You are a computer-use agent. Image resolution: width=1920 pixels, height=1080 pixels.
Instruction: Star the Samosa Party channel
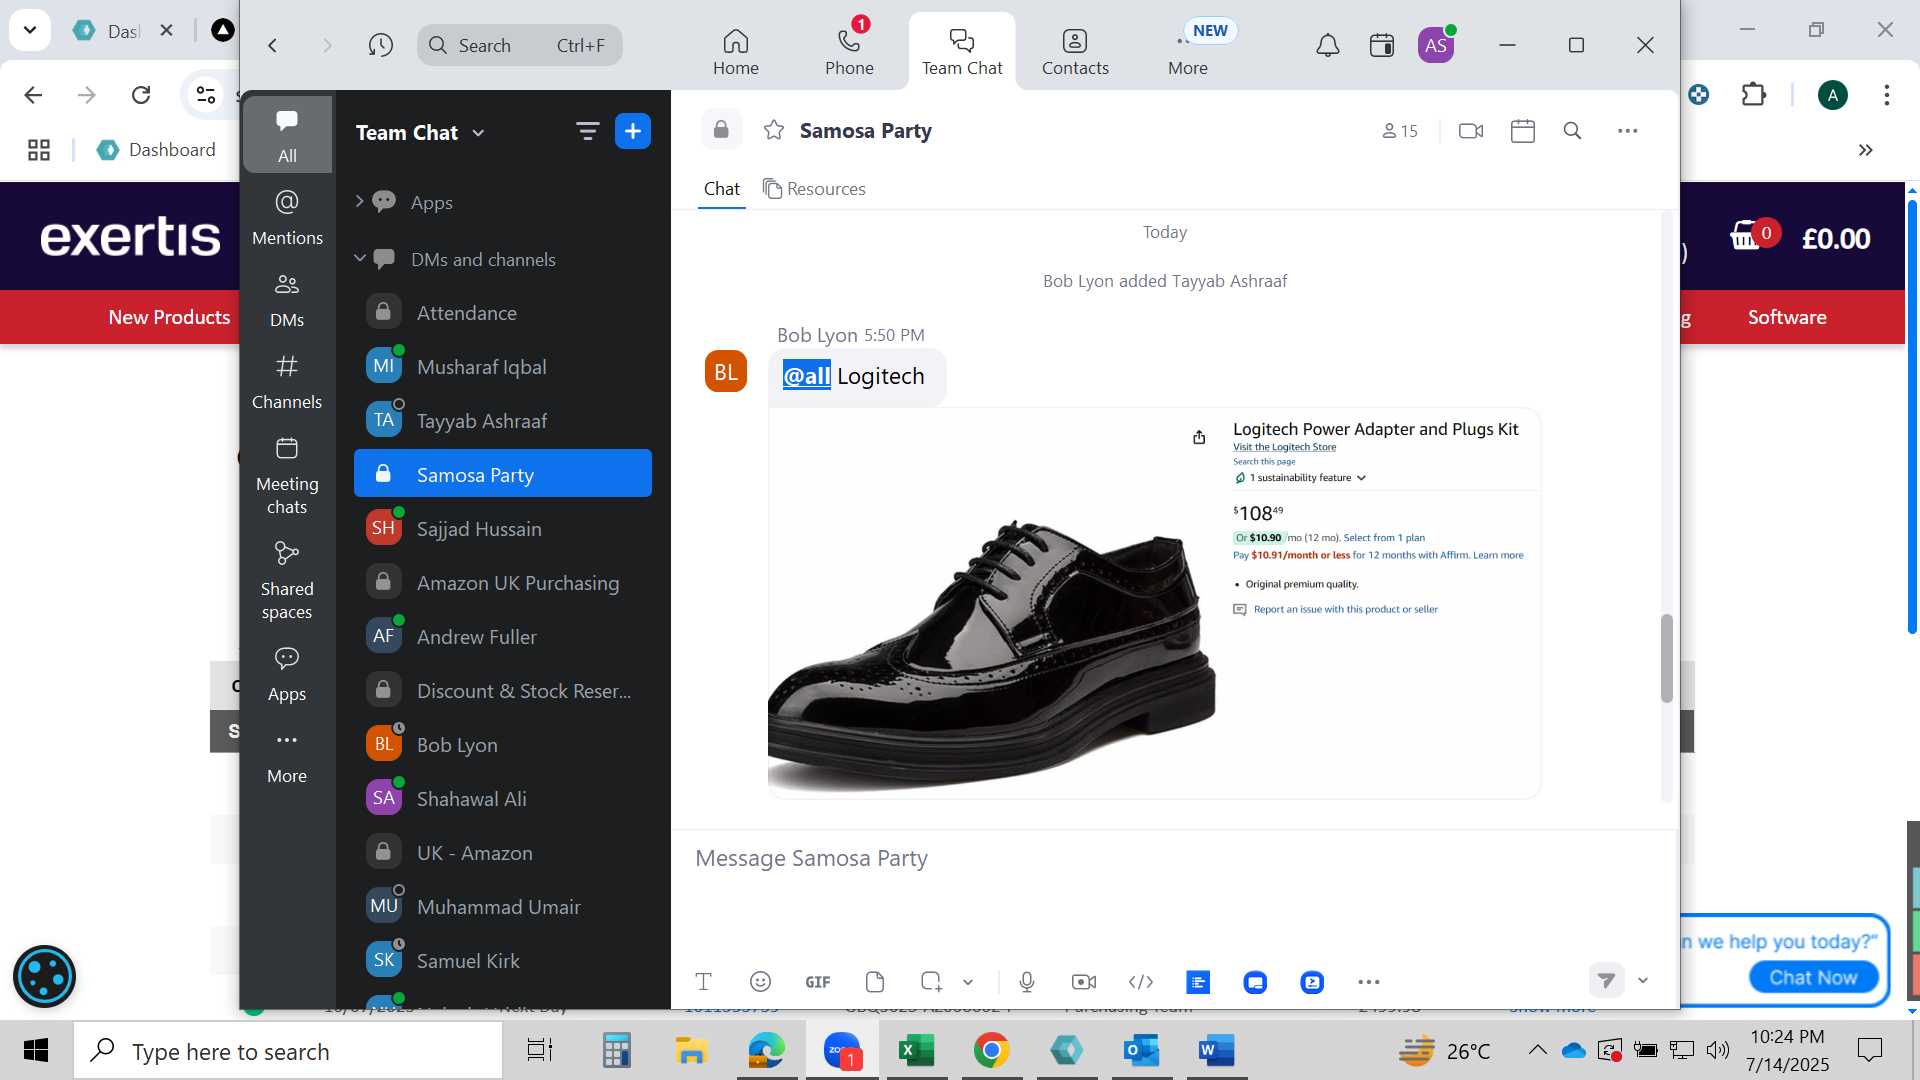773,130
